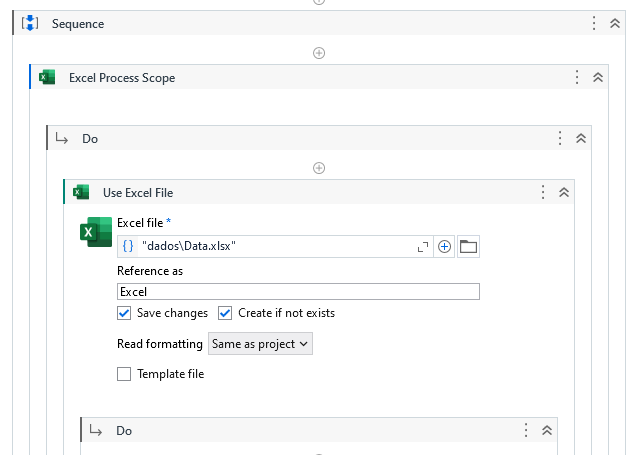Click the Excel Process Scope icon
630x455 pixels.
pyautogui.click(x=47, y=77)
